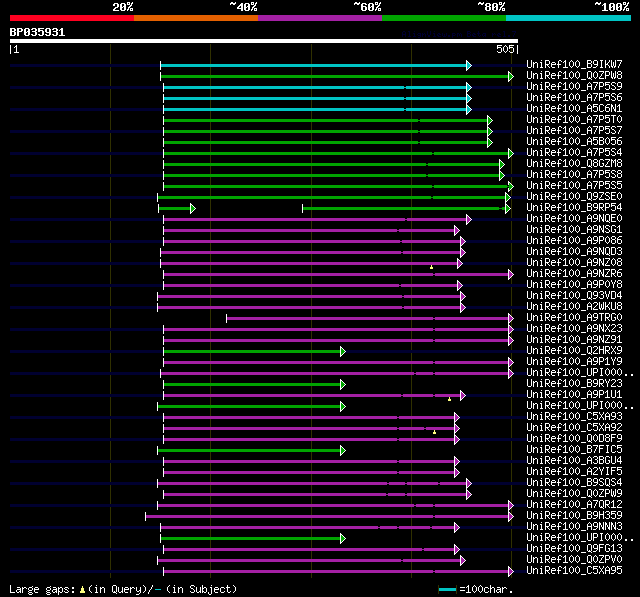Click the arrowhead ending UniRef100_A9NSG1 alignment
Image resolution: width=640 pixels, height=597 pixels.
pyautogui.click(x=457, y=231)
